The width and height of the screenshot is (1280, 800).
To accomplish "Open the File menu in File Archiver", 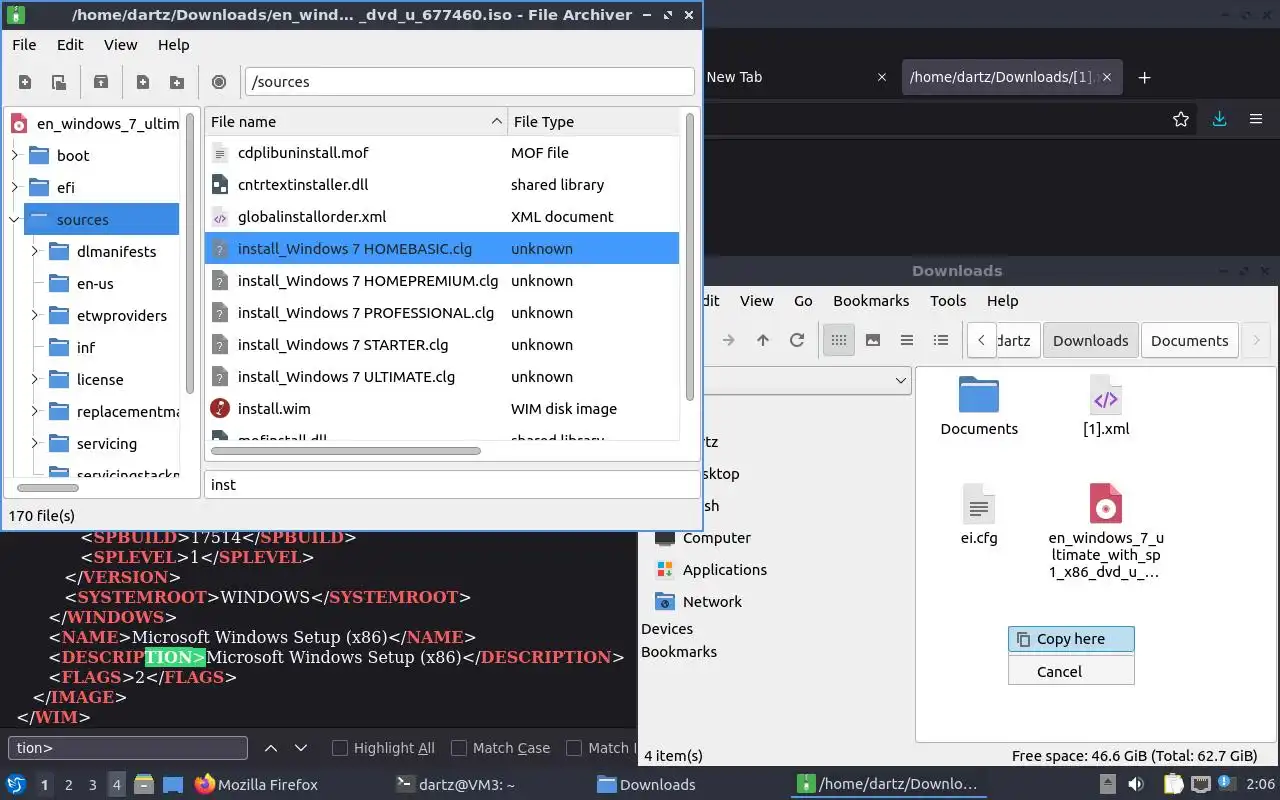I will [x=24, y=45].
